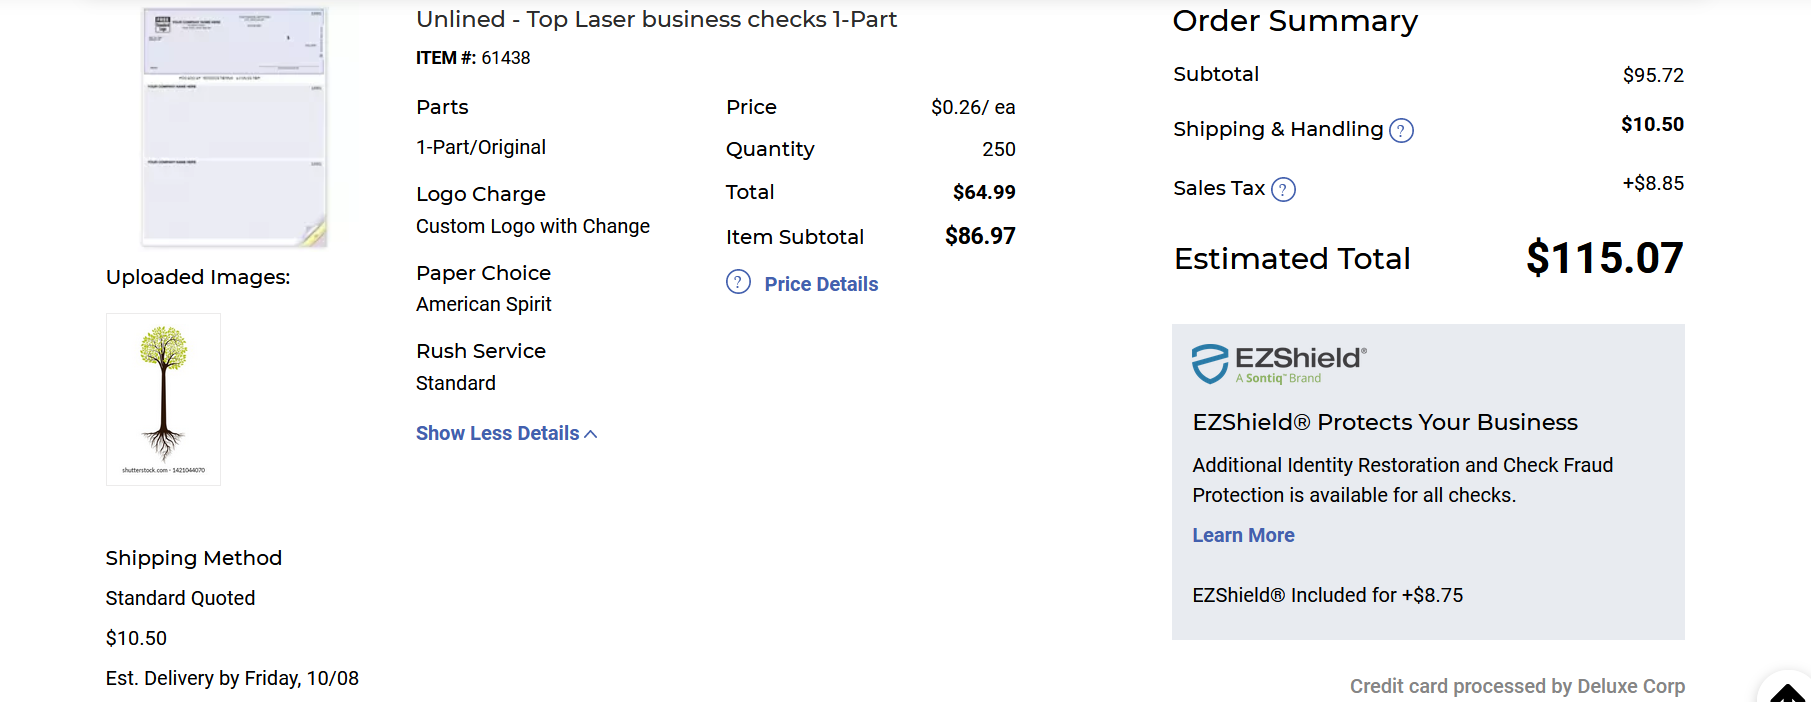Open the Price Details link

click(x=821, y=284)
